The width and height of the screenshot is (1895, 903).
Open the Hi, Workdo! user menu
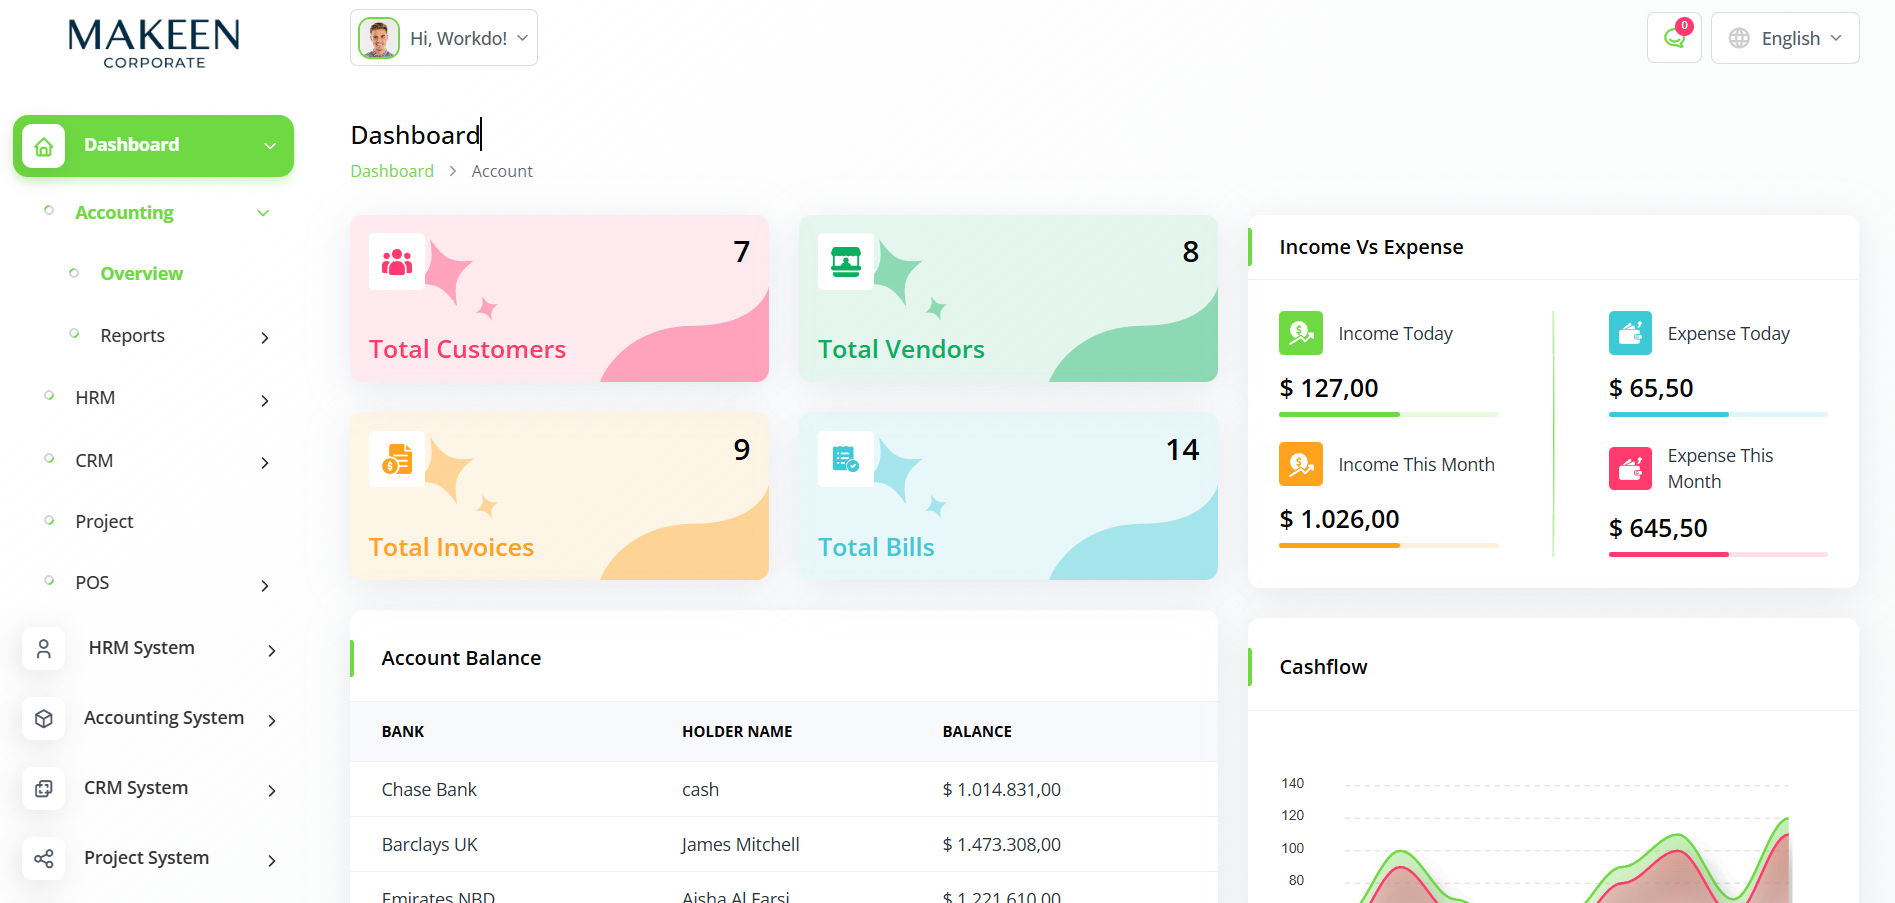click(x=444, y=38)
